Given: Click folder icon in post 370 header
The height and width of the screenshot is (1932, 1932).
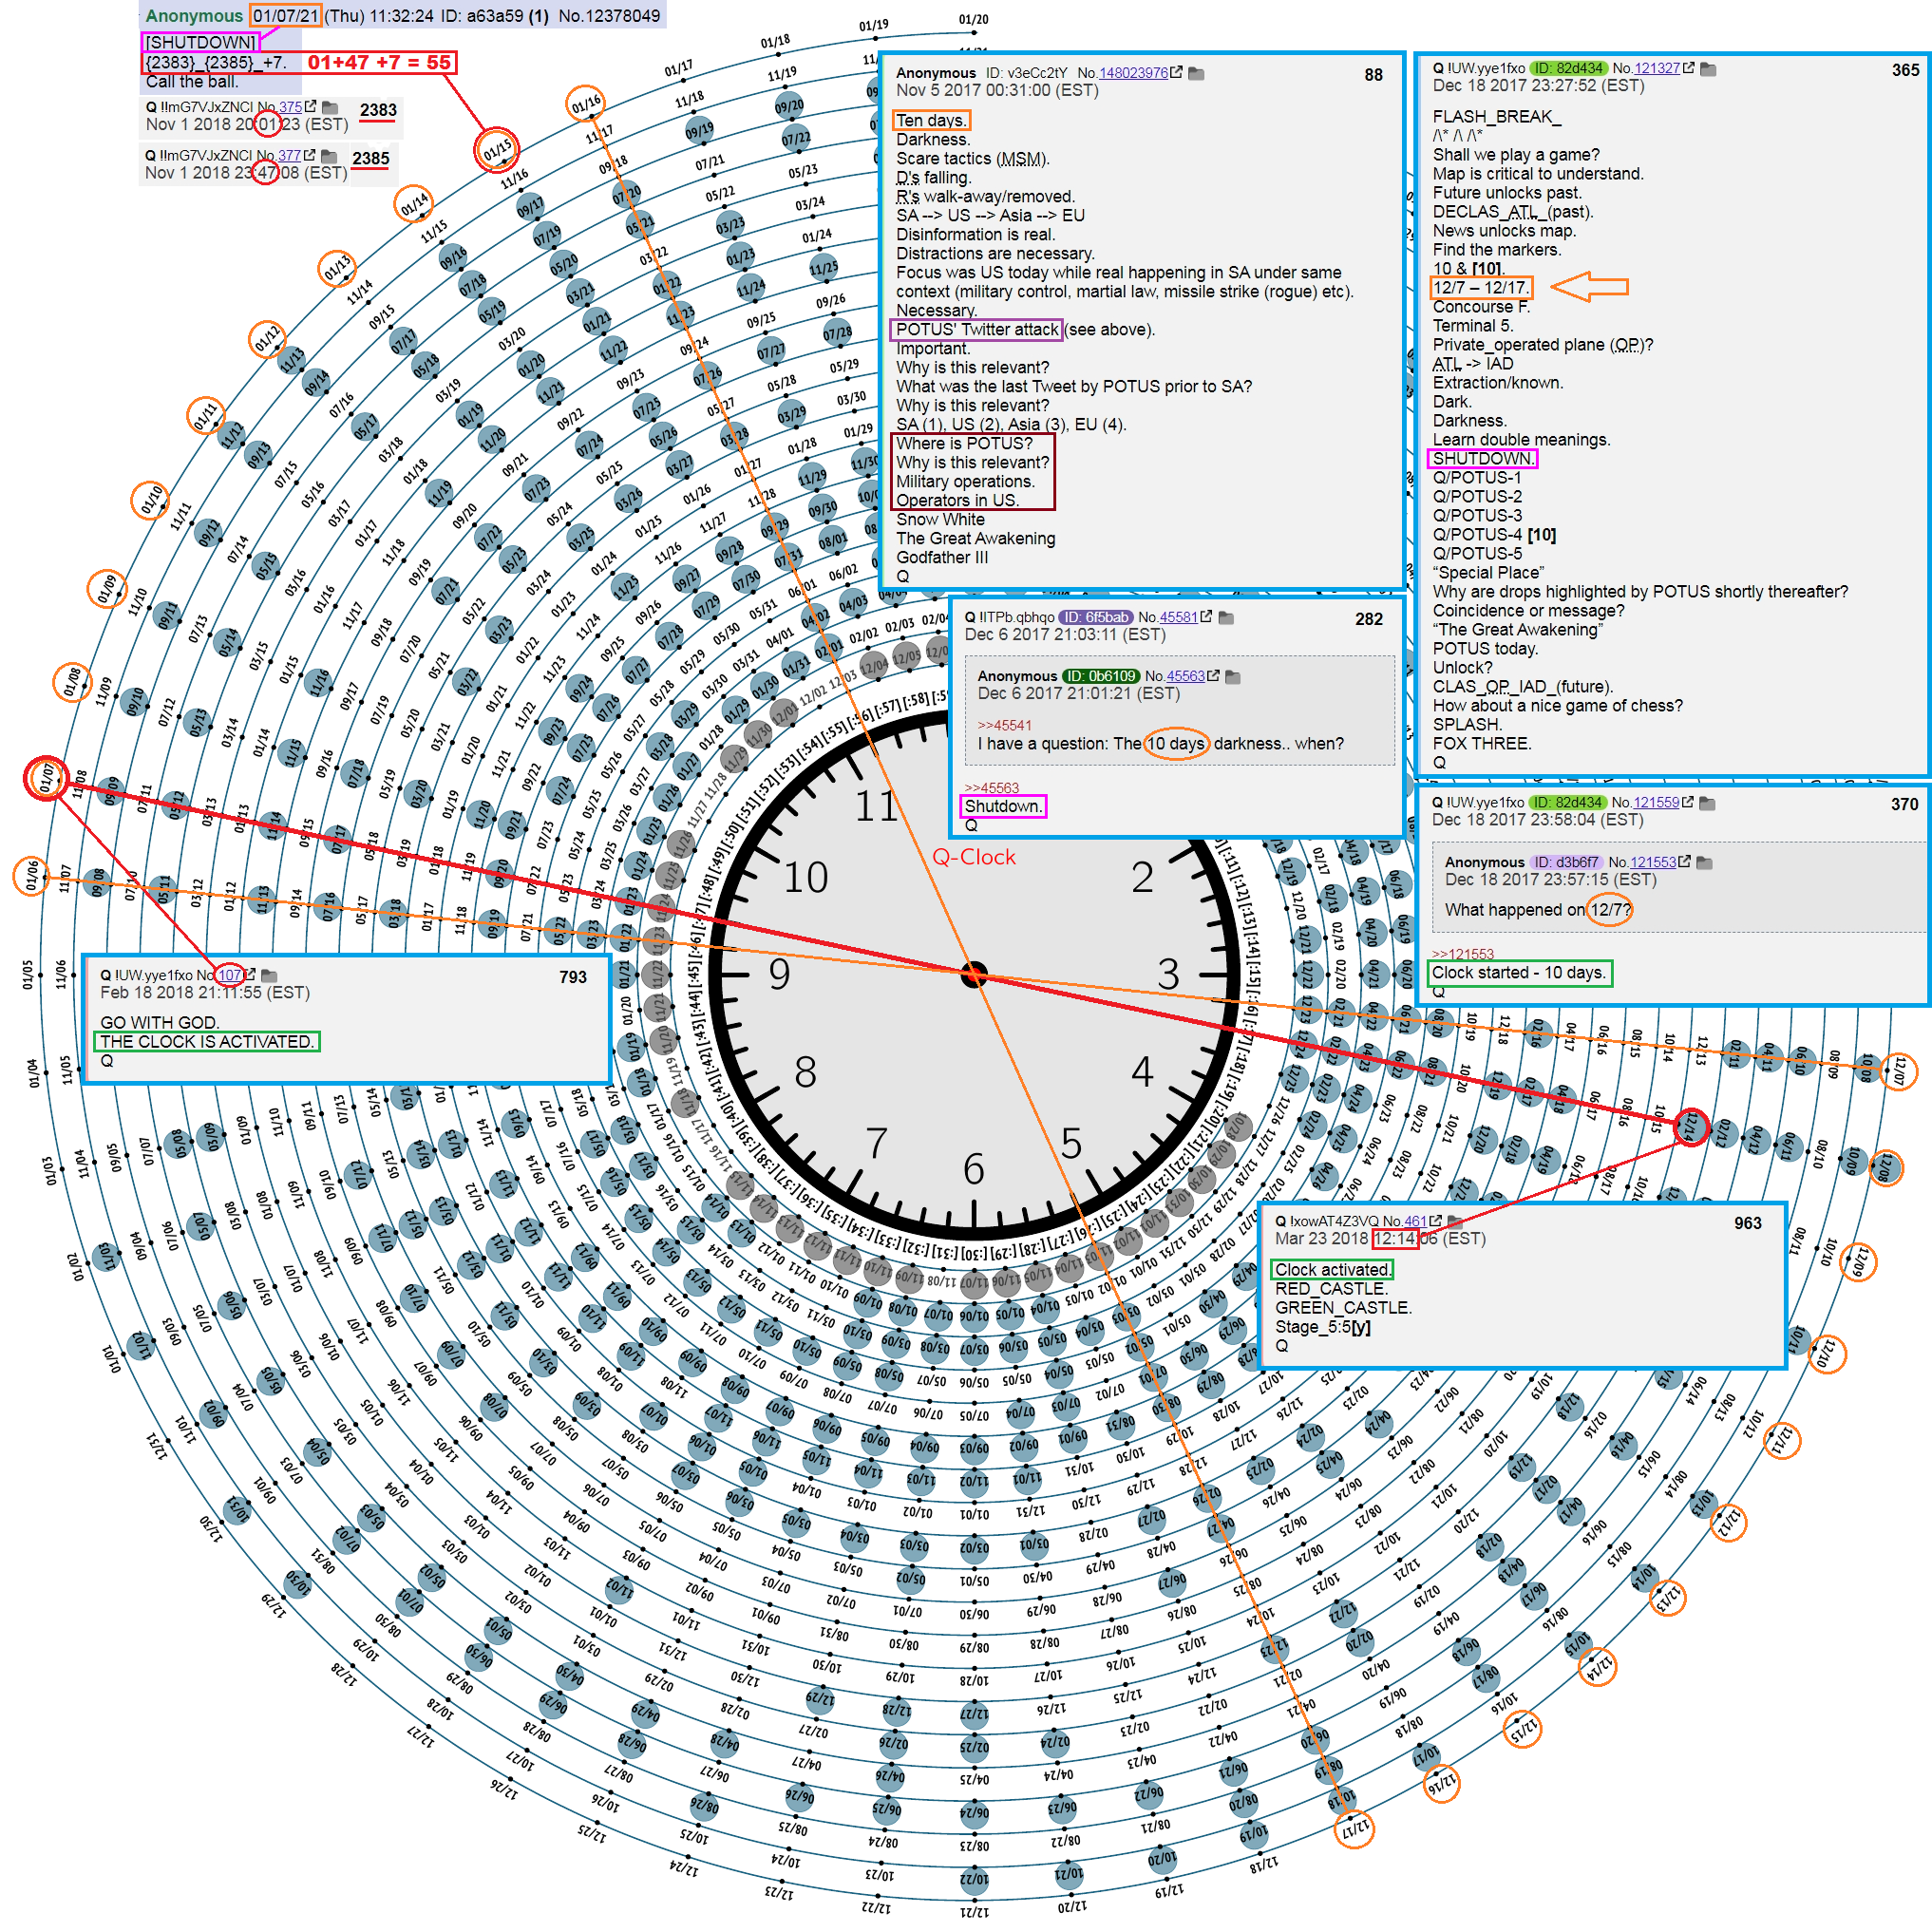Looking at the screenshot, I should click(1707, 803).
